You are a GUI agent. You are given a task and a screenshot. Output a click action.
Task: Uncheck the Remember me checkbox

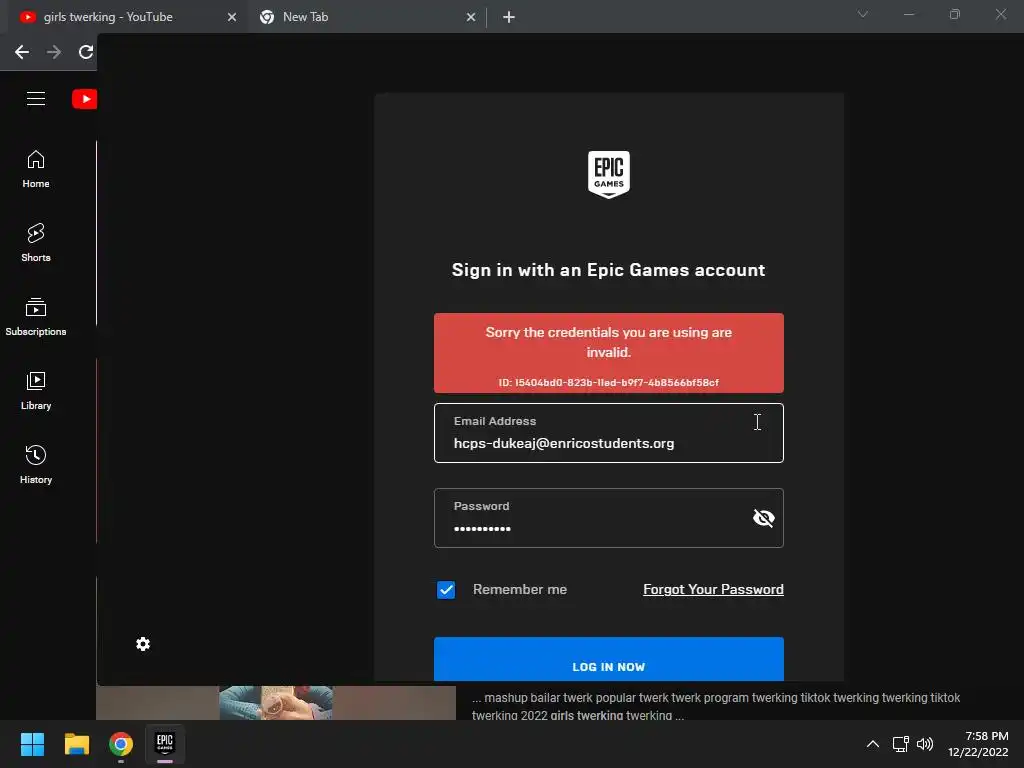[446, 590]
